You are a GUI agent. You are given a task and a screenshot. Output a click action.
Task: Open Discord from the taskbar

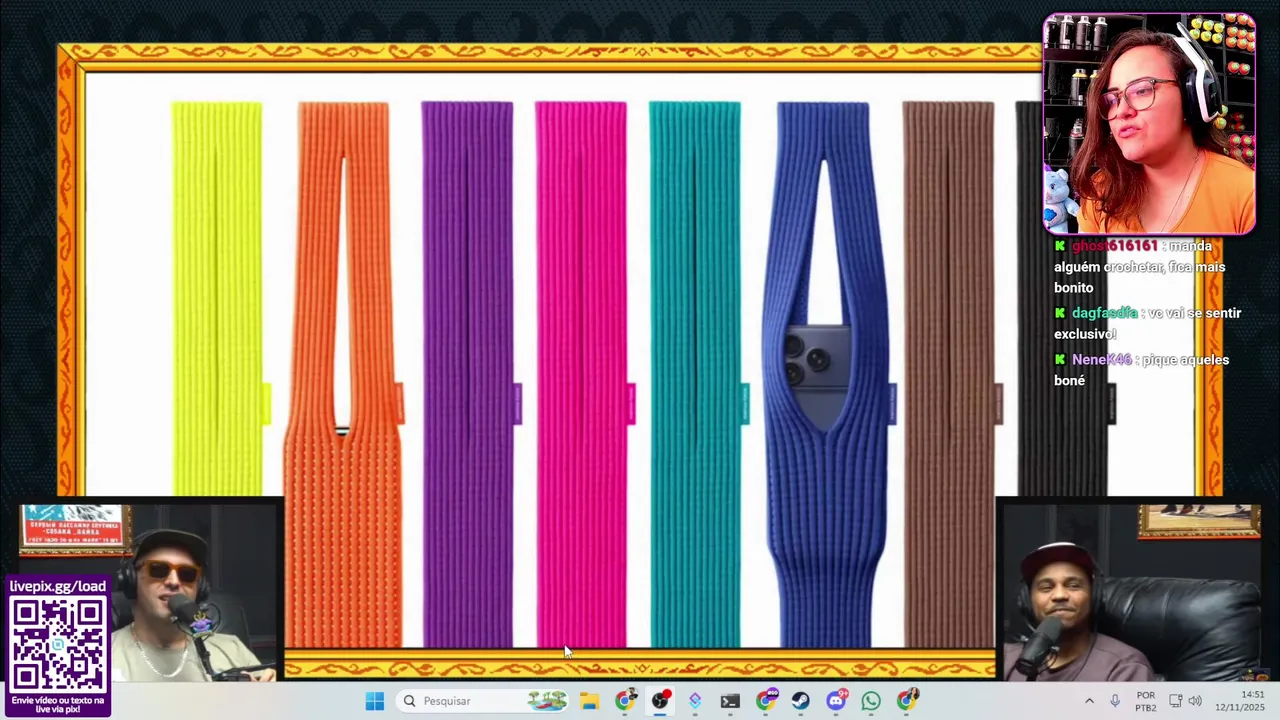(x=836, y=701)
